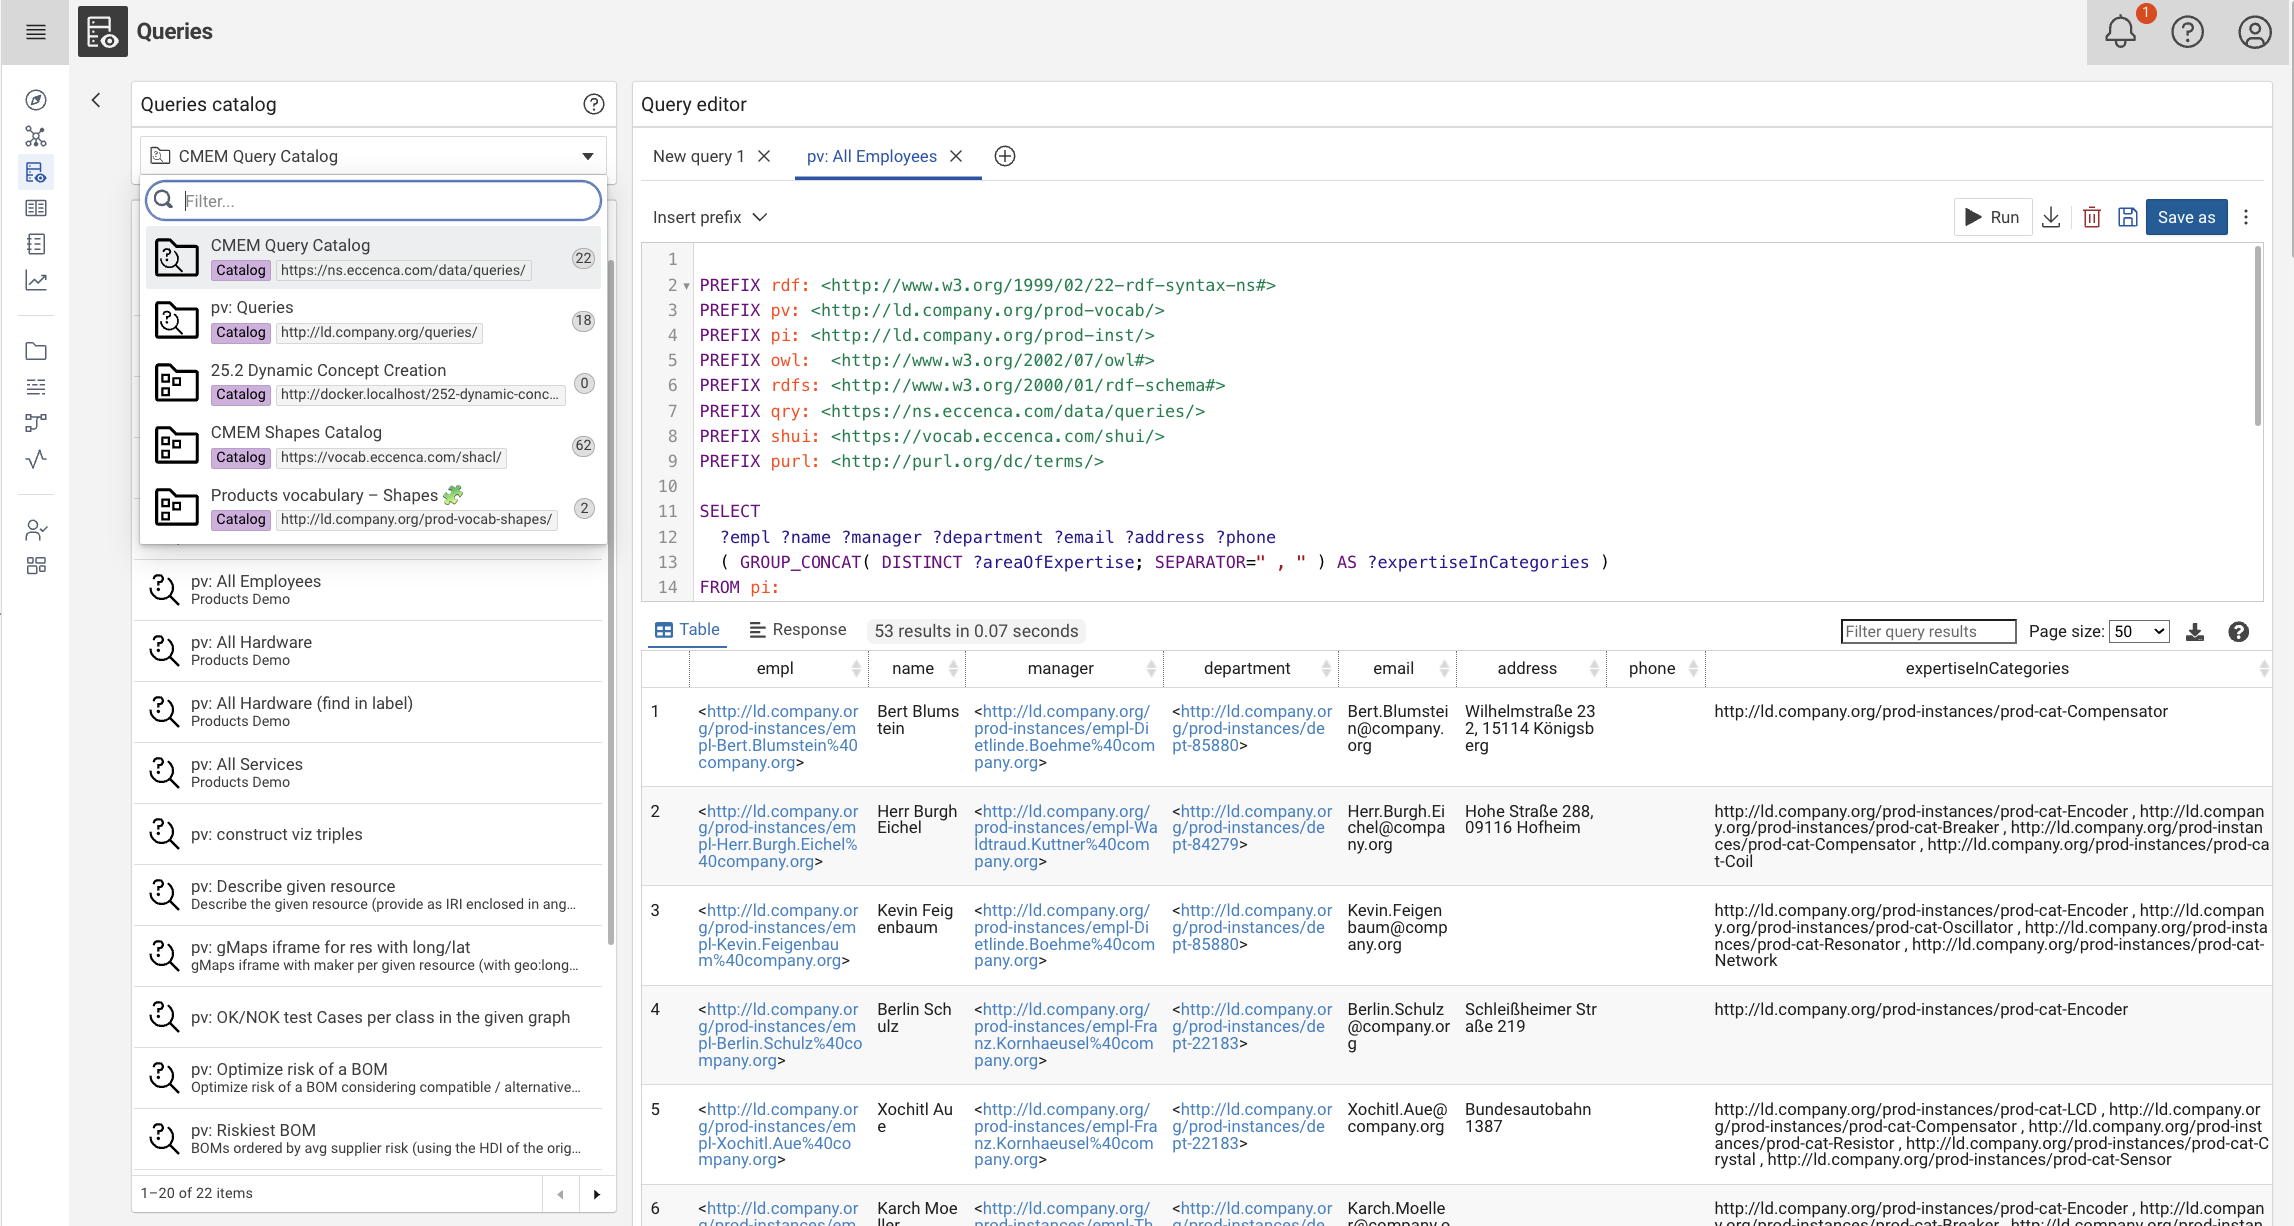Click the Save as button

pyautogui.click(x=2186, y=217)
